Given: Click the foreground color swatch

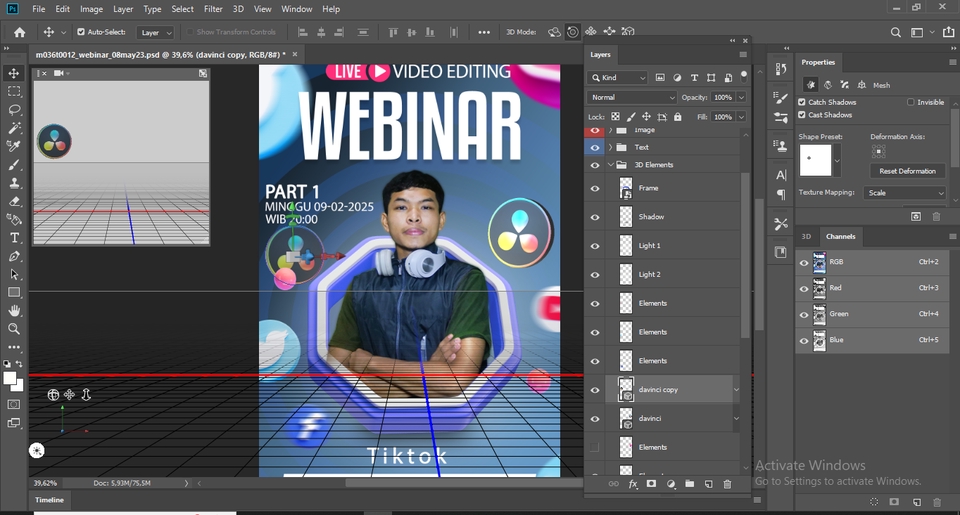Looking at the screenshot, I should tap(9, 379).
